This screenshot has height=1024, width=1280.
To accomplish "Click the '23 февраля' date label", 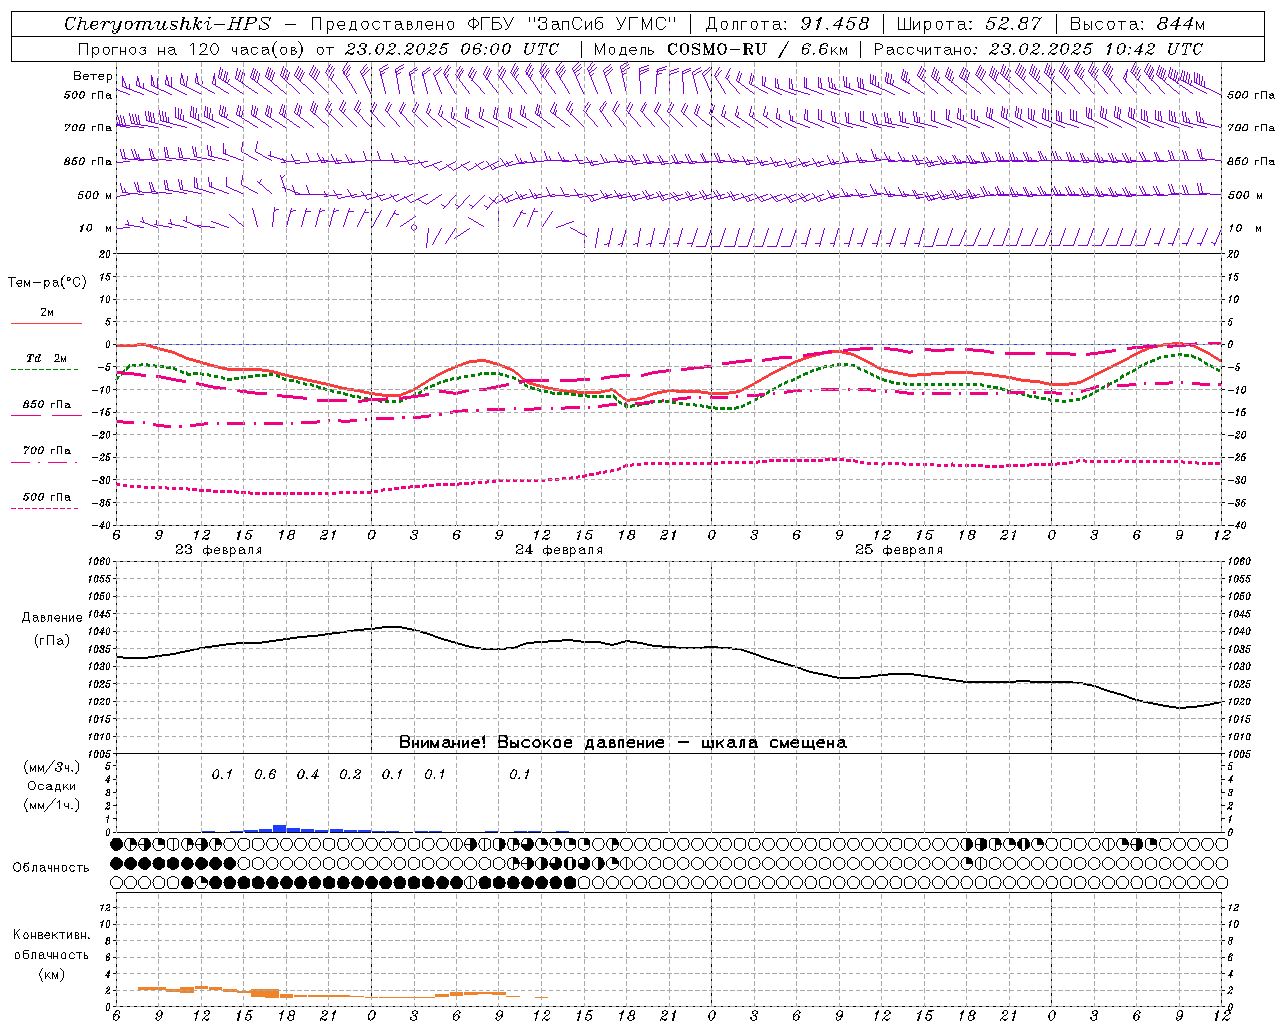I will click(218, 550).
